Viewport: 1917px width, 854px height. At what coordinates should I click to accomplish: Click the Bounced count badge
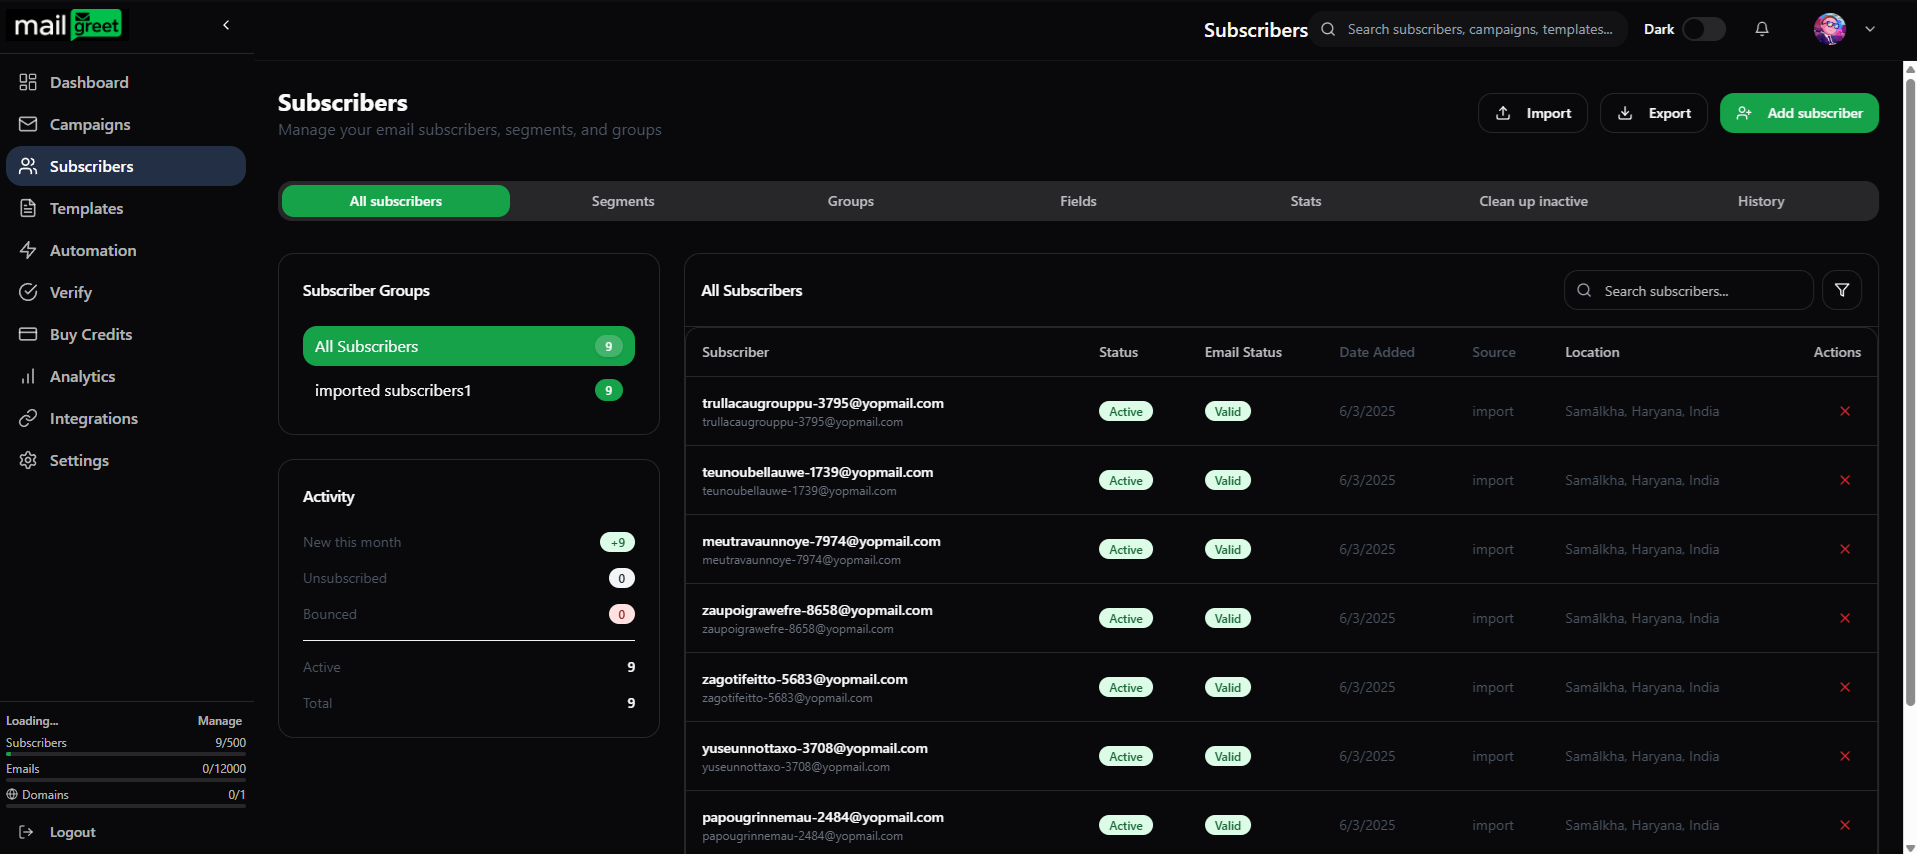(622, 614)
